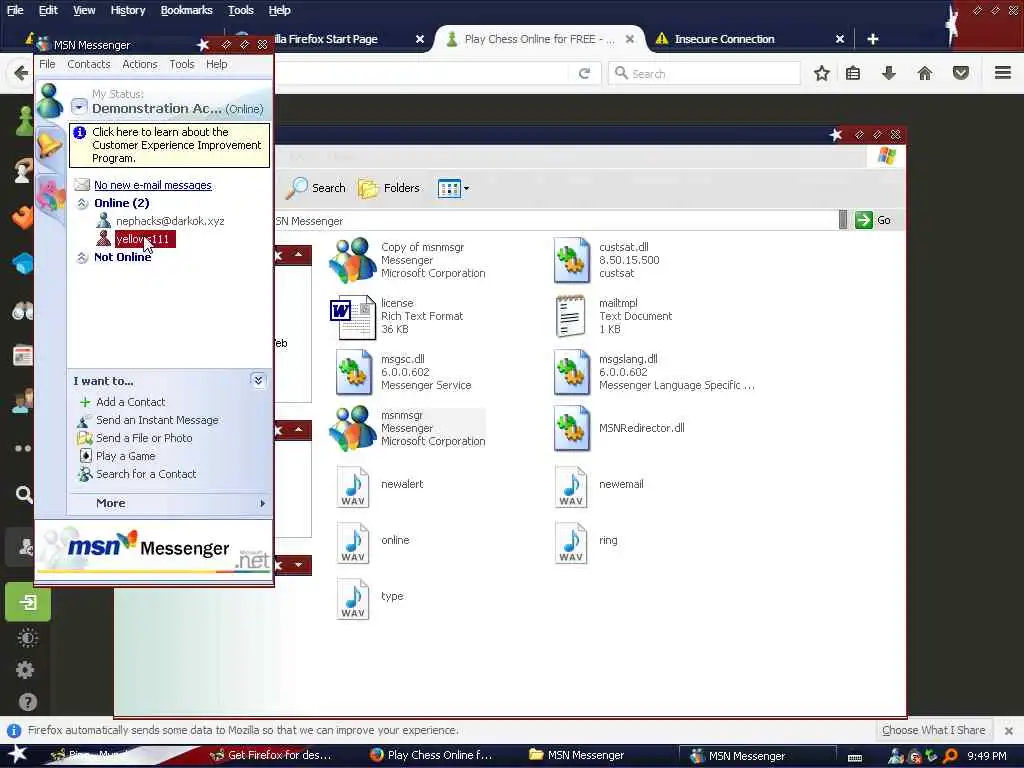Click the Go button beside address bar
The image size is (1024, 768).
pyautogui.click(x=873, y=220)
